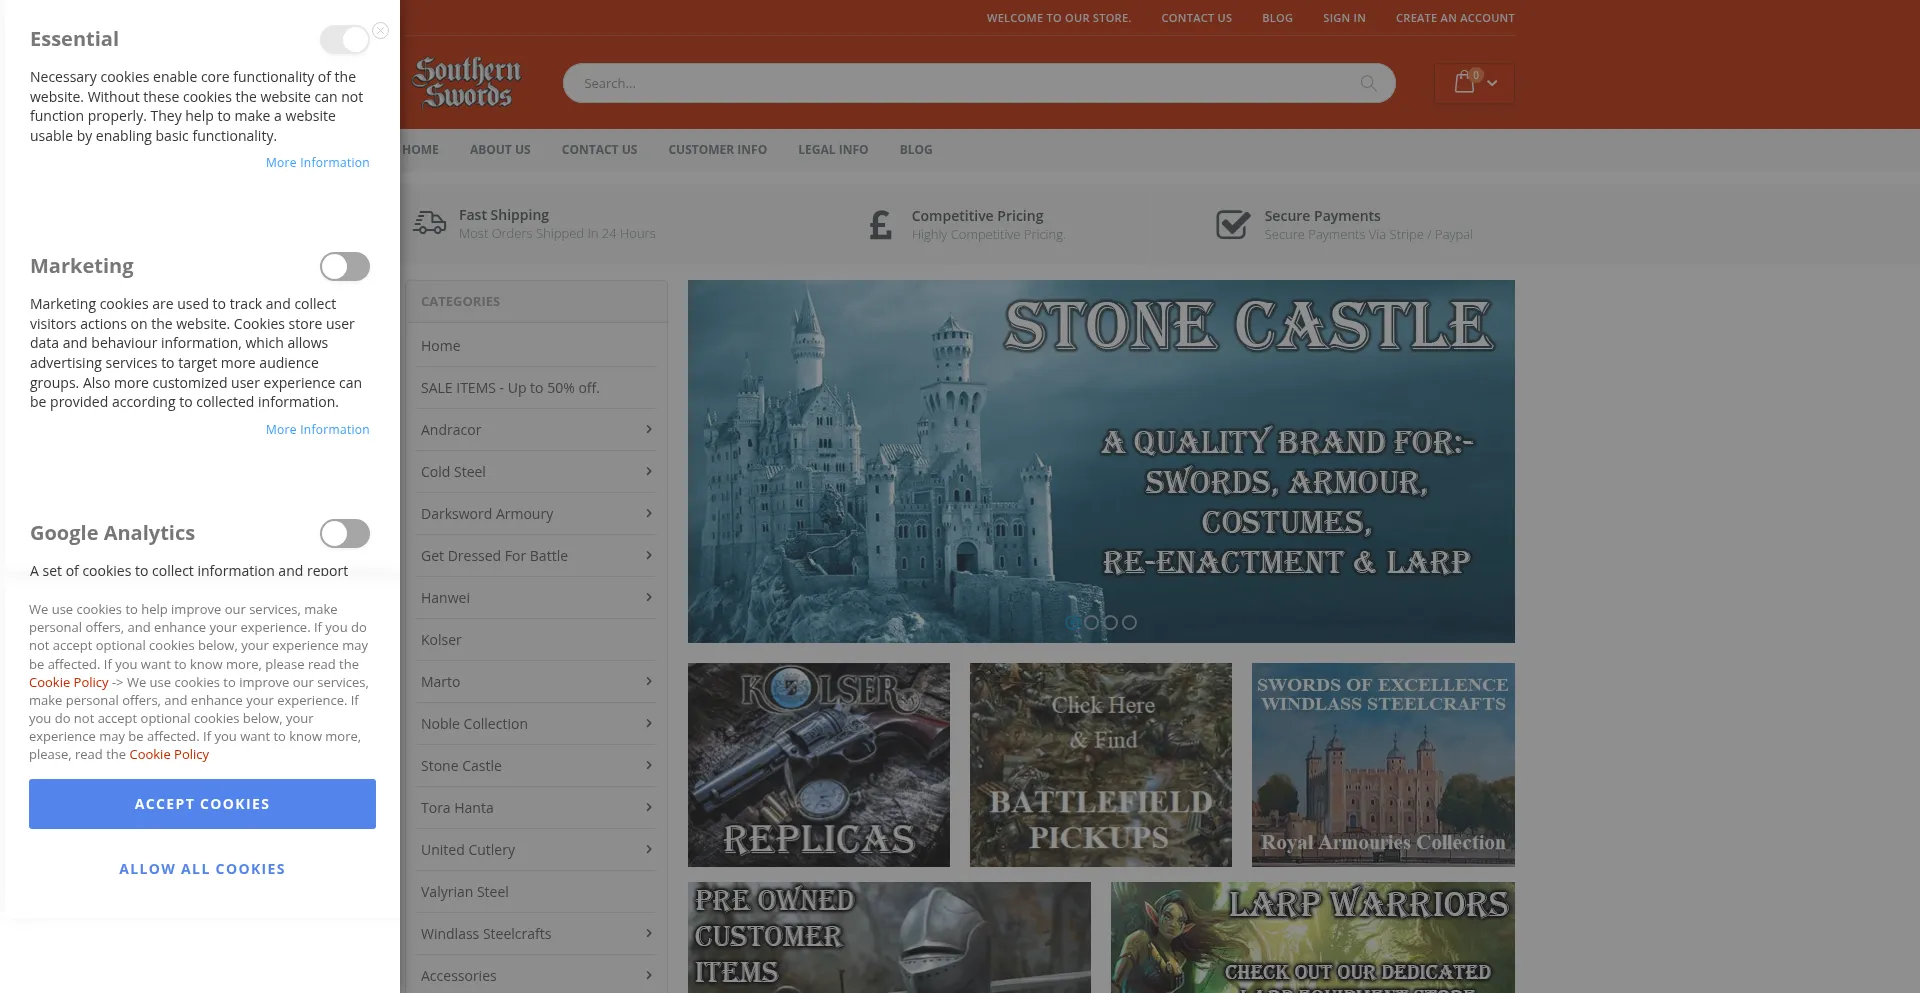1920x993 pixels.
Task: Open the first Cookie Policy link
Action: (x=68, y=683)
